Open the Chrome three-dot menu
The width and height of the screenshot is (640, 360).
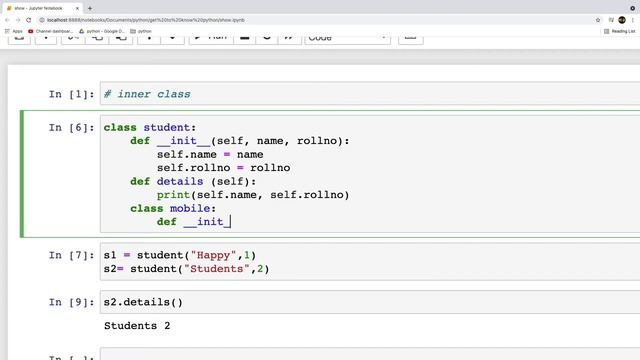pyautogui.click(x=633, y=20)
